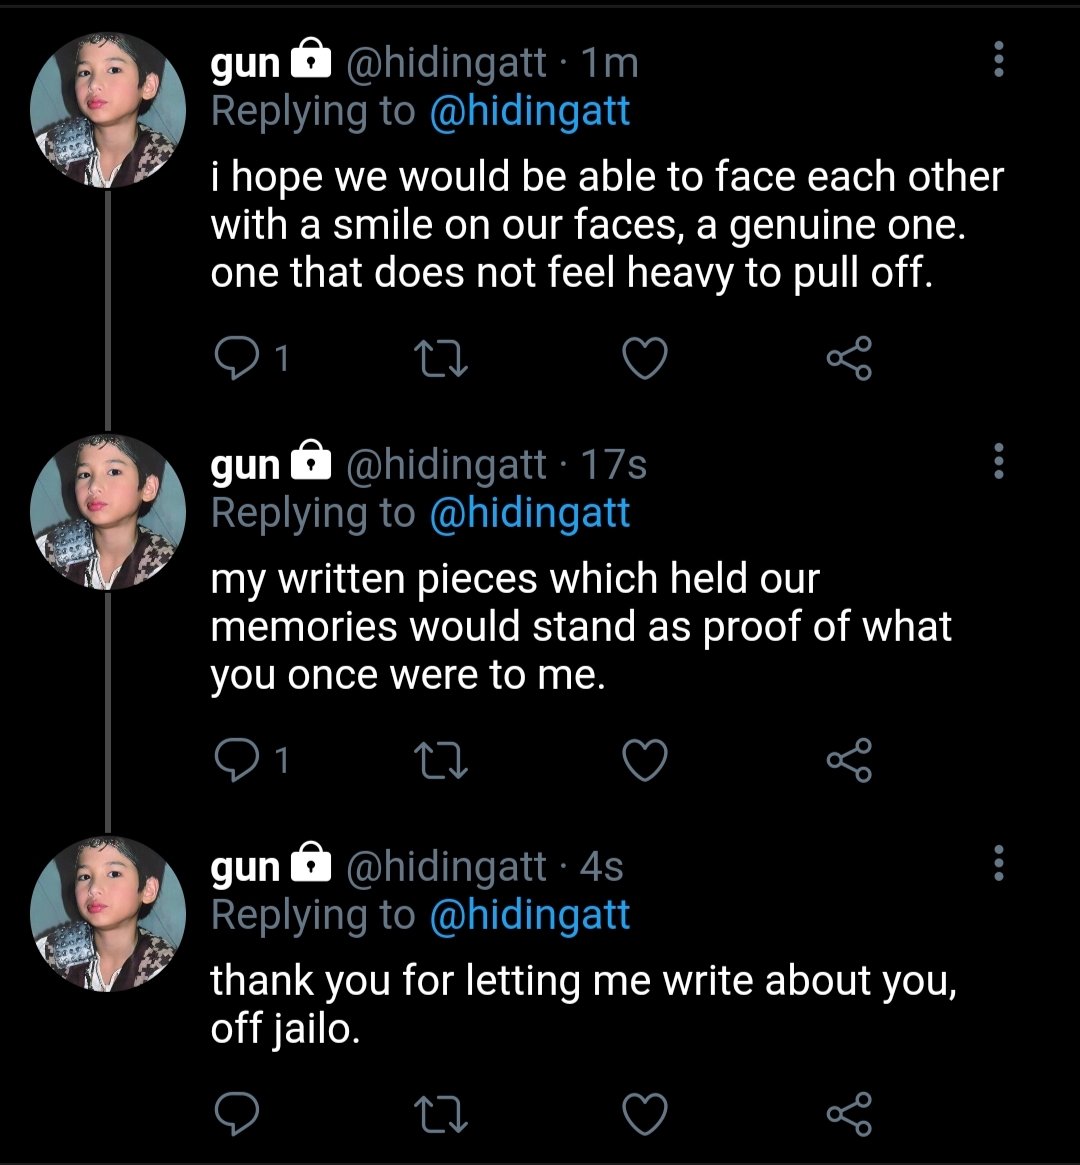Like the tweet posted 4s ago

click(644, 1114)
